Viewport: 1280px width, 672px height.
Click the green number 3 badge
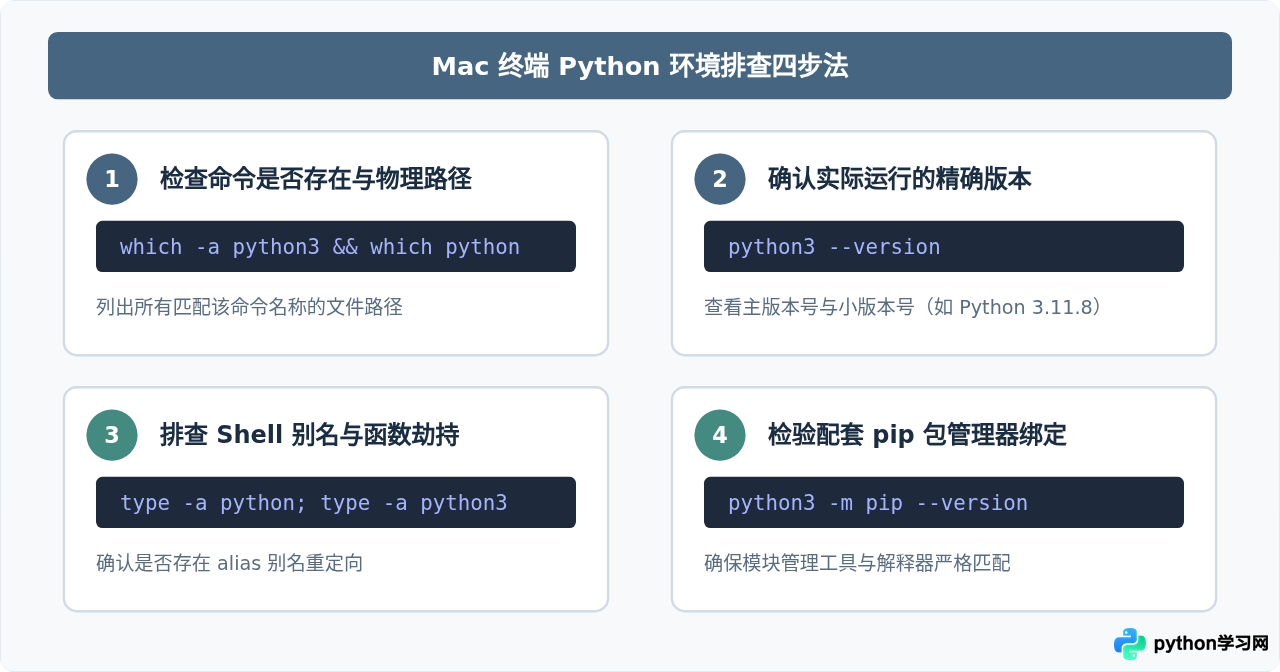click(x=112, y=435)
